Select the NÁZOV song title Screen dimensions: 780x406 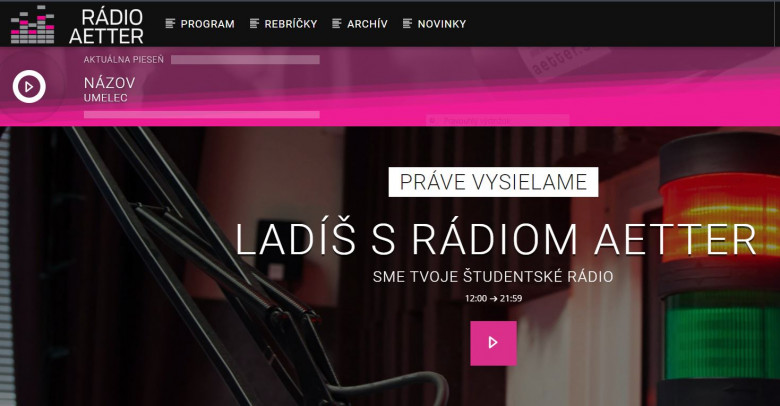coord(109,83)
